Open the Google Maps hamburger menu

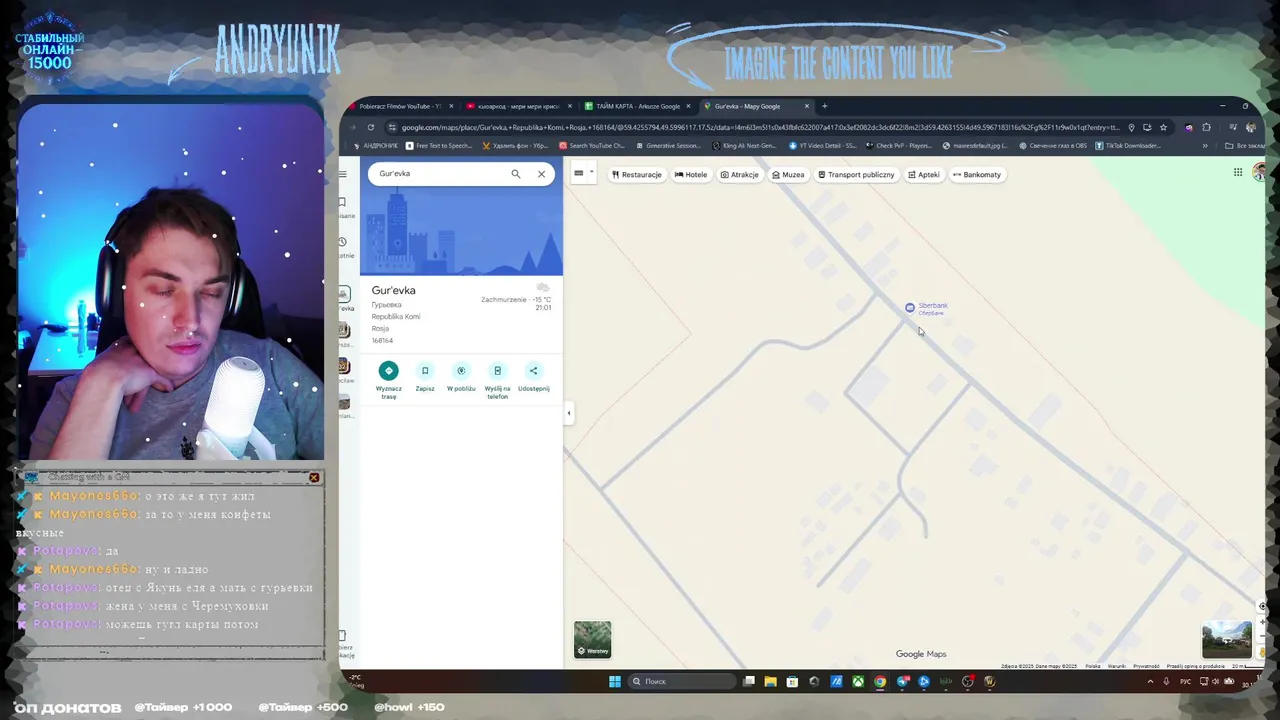click(x=342, y=174)
